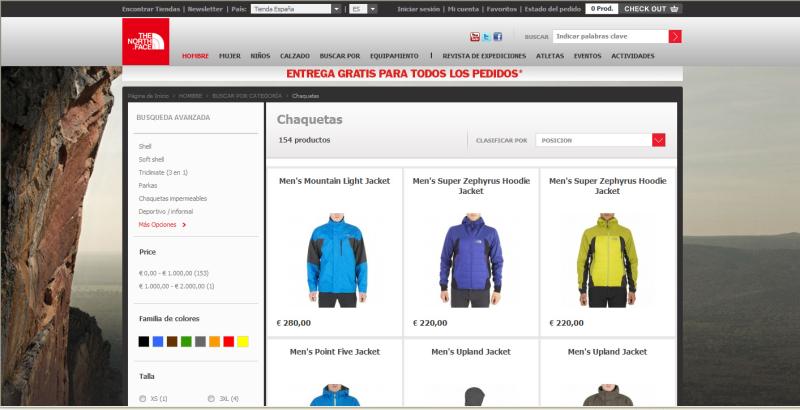
Task: Click Iniciar sesión link
Action: pyautogui.click(x=418, y=9)
